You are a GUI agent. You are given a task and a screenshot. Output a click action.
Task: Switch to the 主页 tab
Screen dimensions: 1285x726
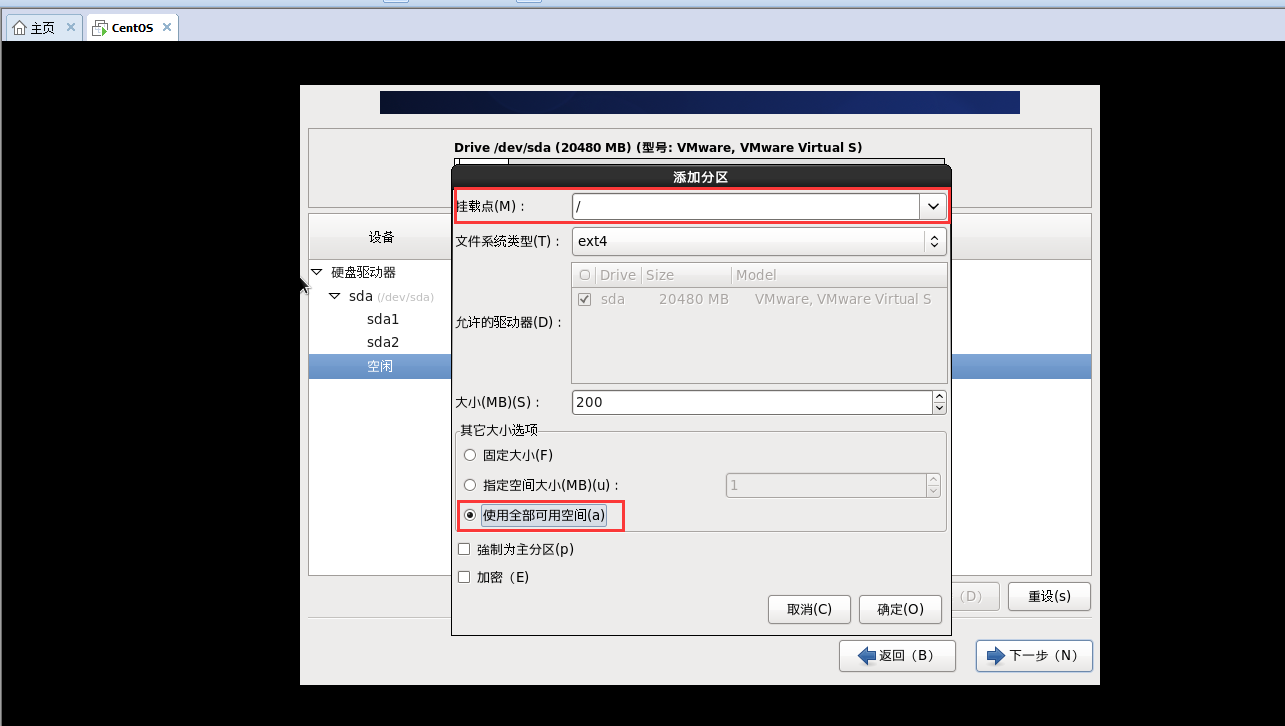(42, 28)
